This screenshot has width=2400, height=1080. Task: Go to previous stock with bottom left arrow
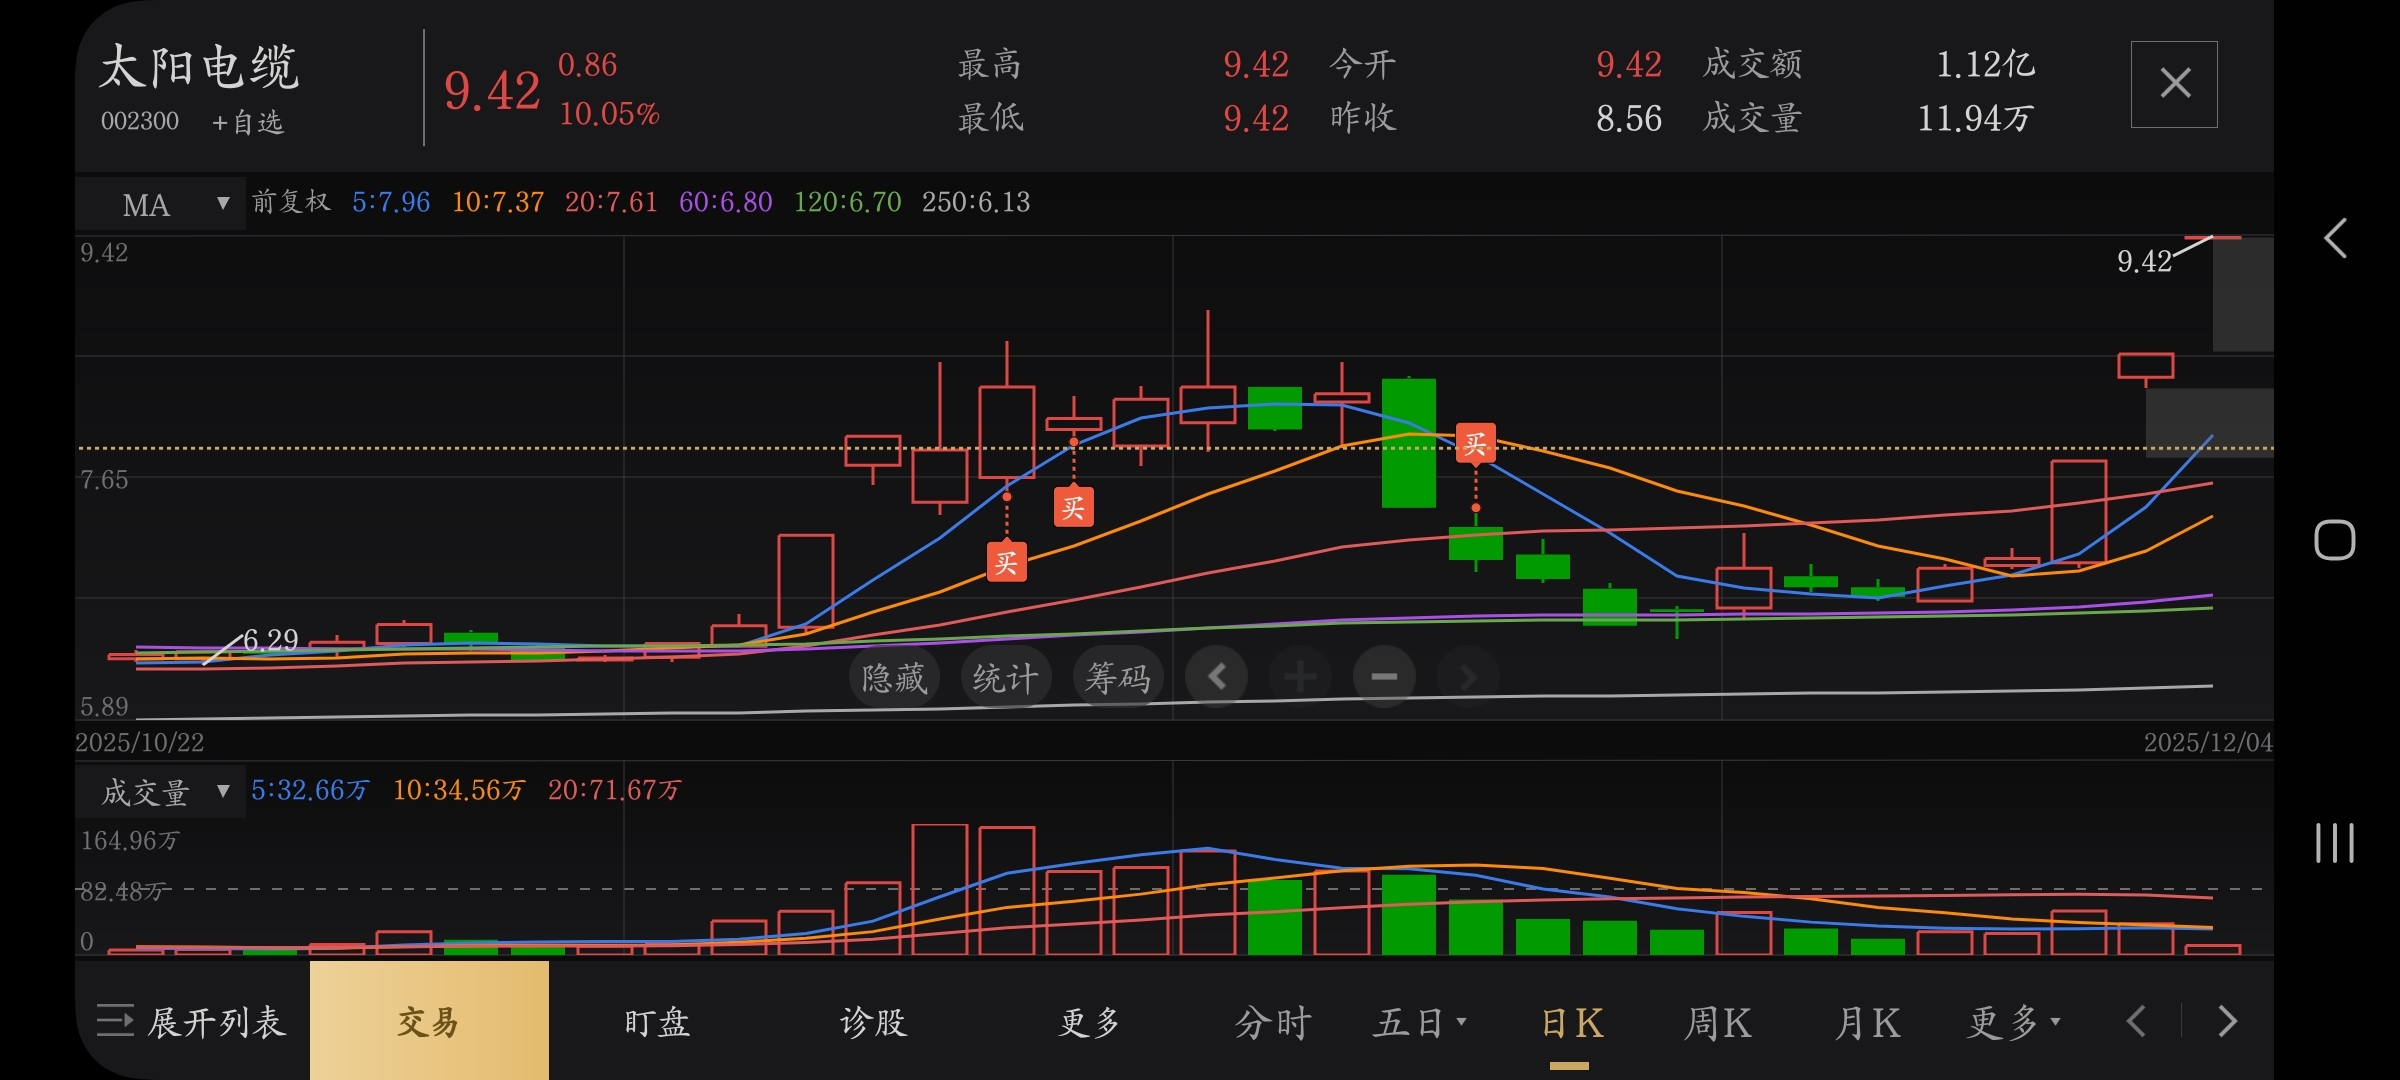(2137, 1022)
